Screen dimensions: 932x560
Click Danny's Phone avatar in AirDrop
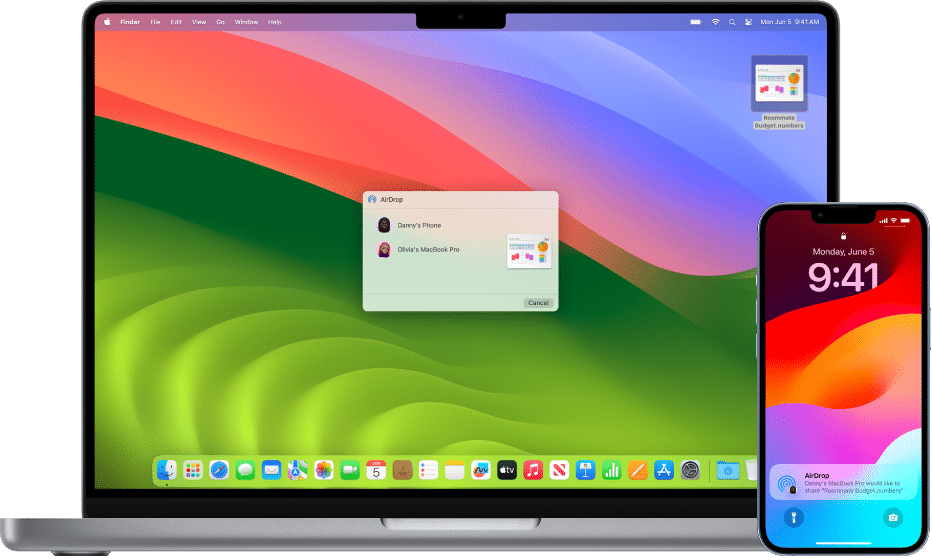pyautogui.click(x=384, y=225)
